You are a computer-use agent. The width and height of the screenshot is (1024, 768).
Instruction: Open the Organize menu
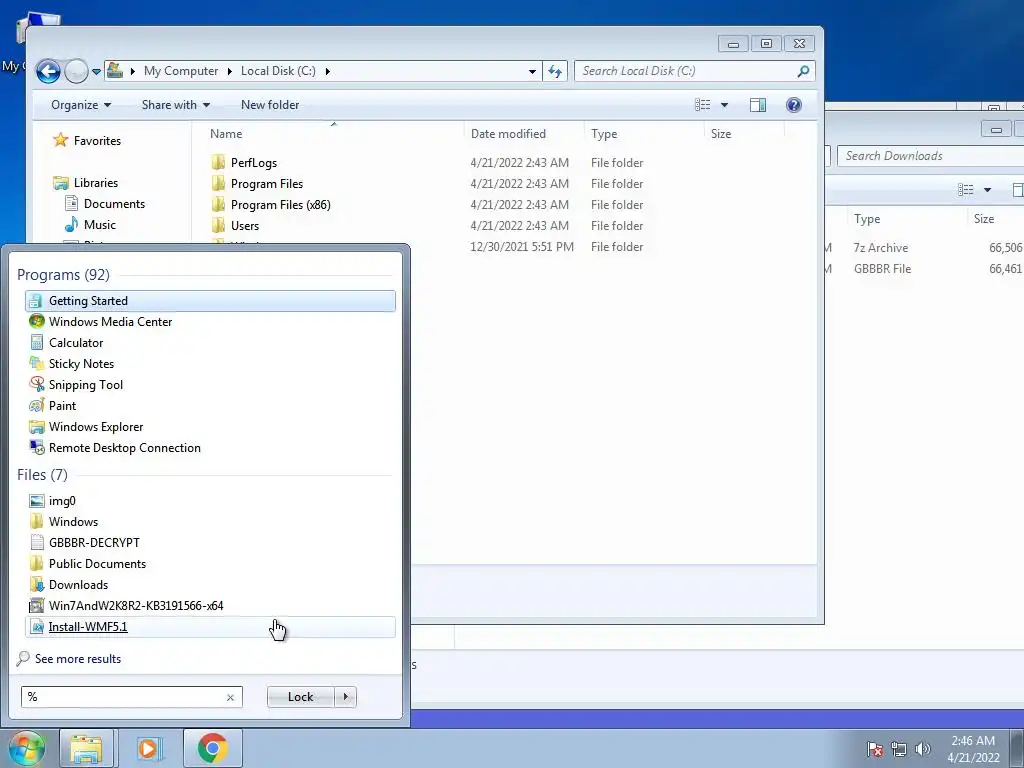pos(81,104)
